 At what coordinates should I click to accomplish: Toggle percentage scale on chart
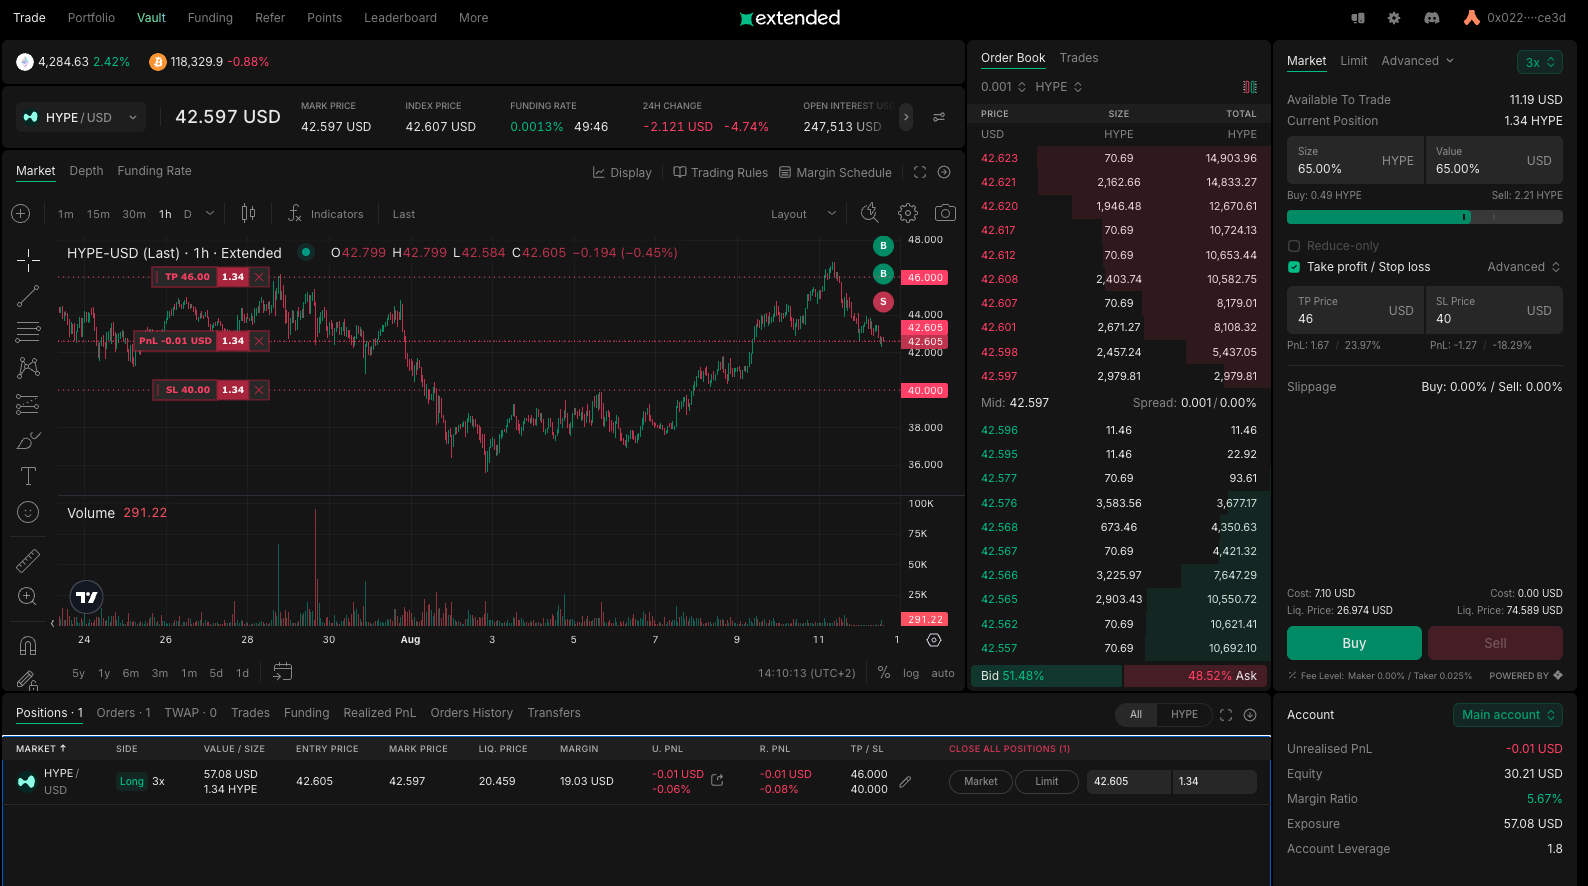pyautogui.click(x=884, y=673)
